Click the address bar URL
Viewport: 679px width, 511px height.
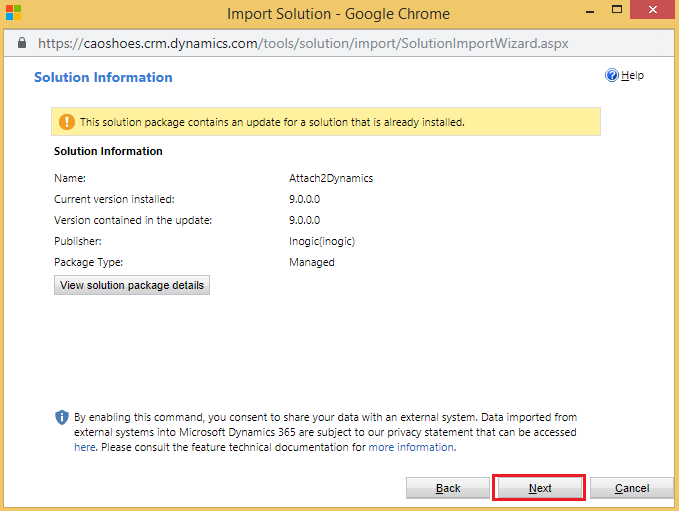pyautogui.click(x=303, y=43)
